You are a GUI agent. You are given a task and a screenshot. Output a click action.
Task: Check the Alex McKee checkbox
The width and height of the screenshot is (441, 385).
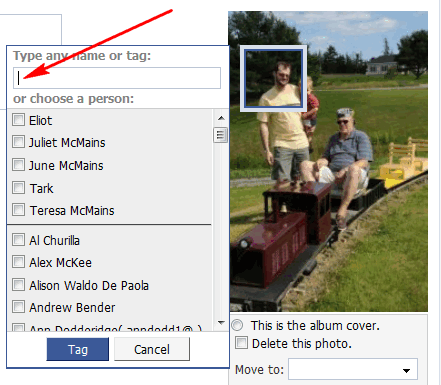[18, 262]
